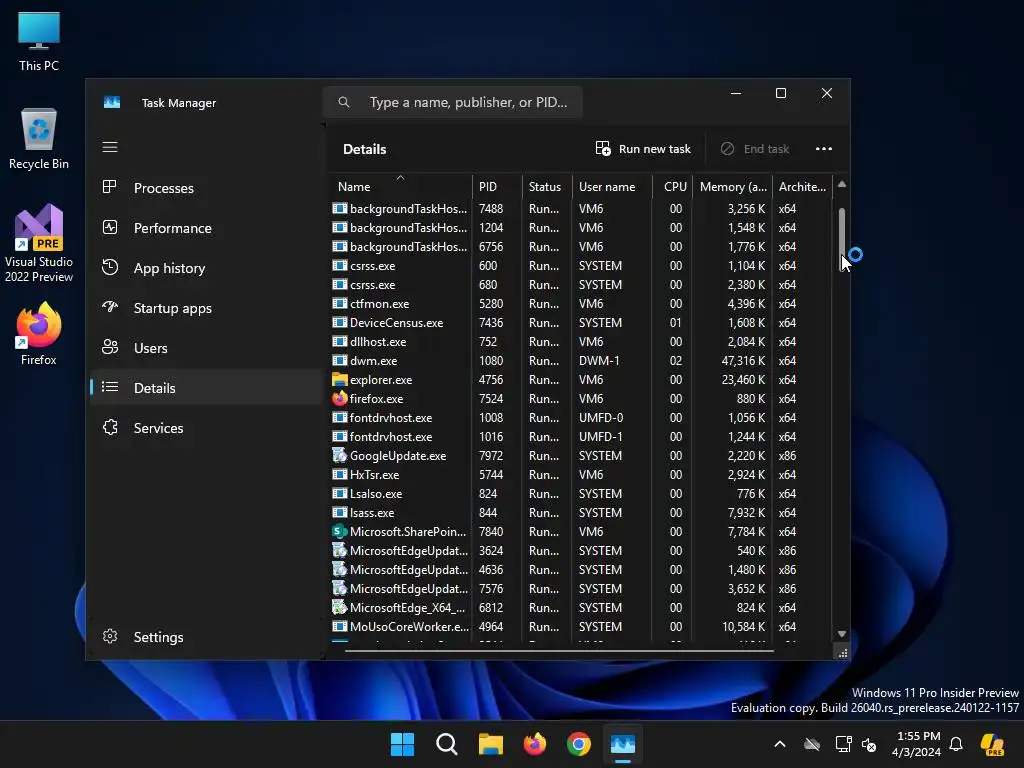Select the MicrosoftEdge_X64 process icon

[339, 607]
